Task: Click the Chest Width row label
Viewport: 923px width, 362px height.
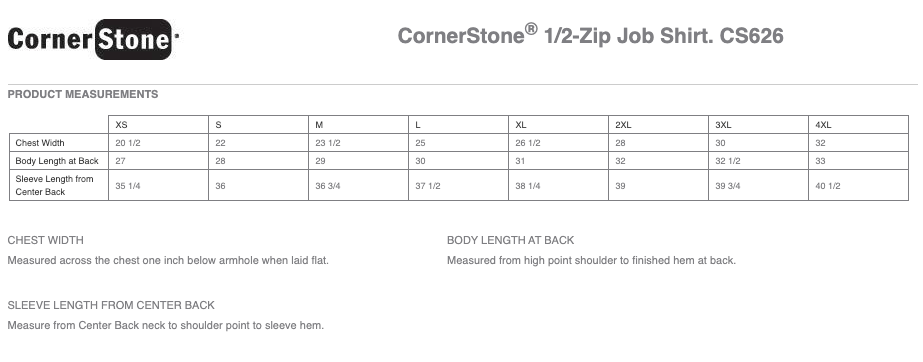Action: [x=40, y=143]
